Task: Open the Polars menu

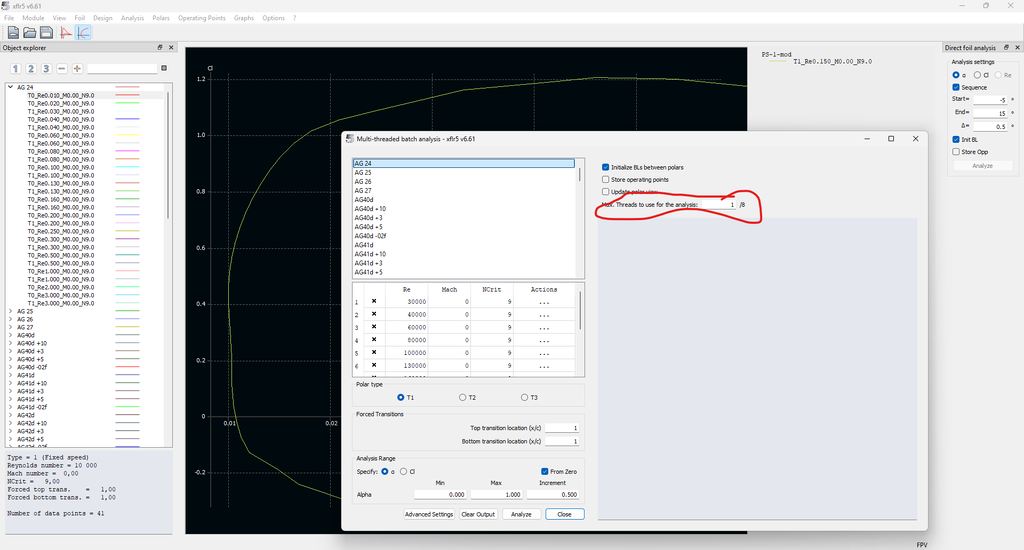Action: tap(161, 18)
